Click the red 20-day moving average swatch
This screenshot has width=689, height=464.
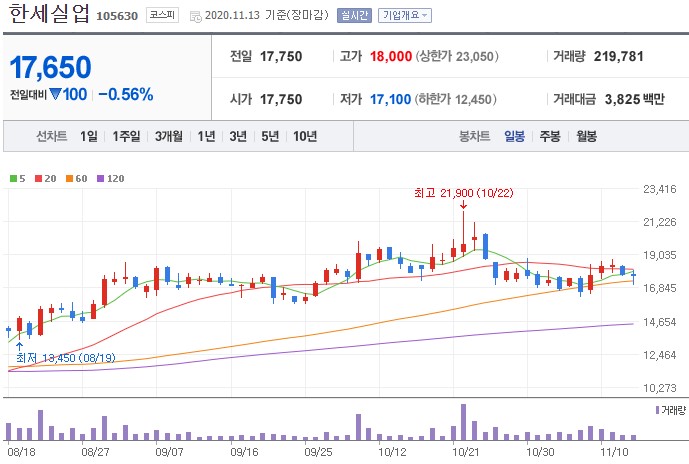pos(38,178)
